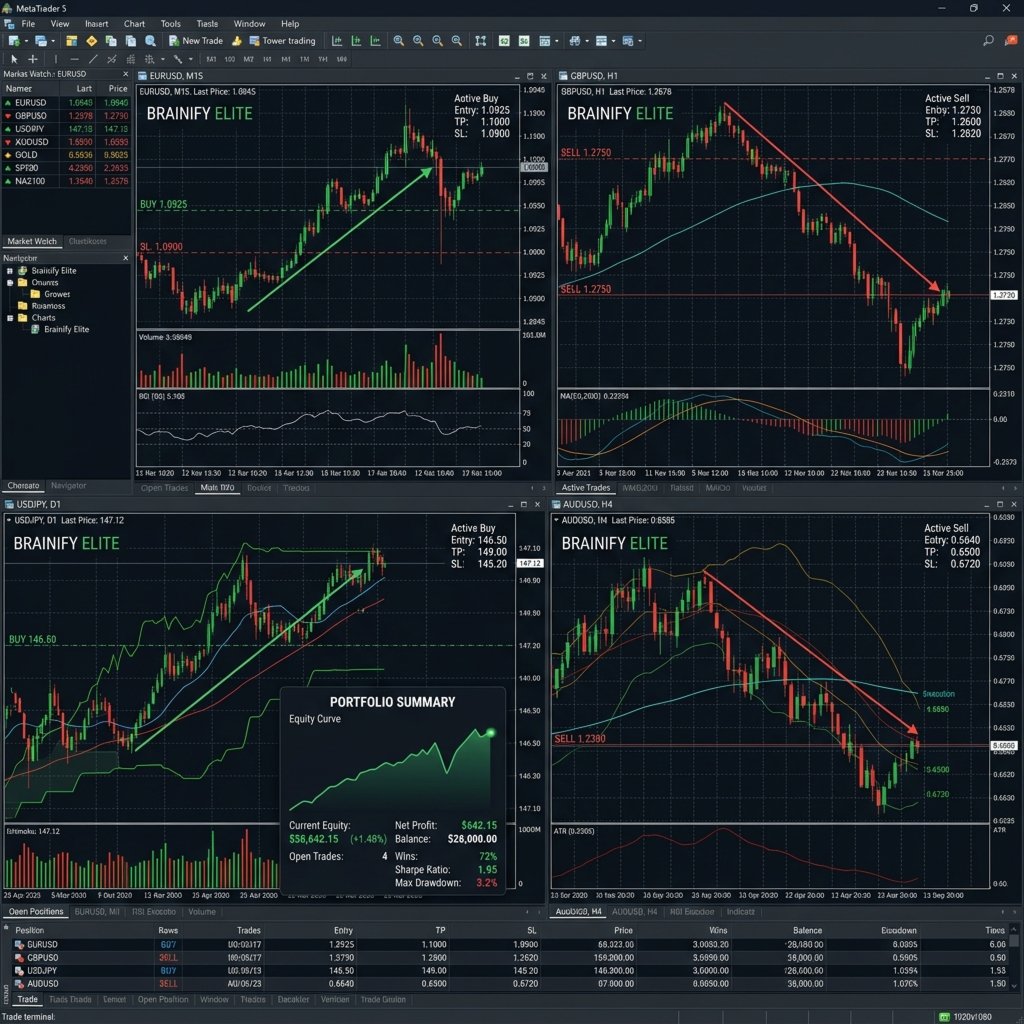This screenshot has height=1024, width=1024.
Task: Select the Open Positions tab
Action: pyautogui.click(x=36, y=912)
